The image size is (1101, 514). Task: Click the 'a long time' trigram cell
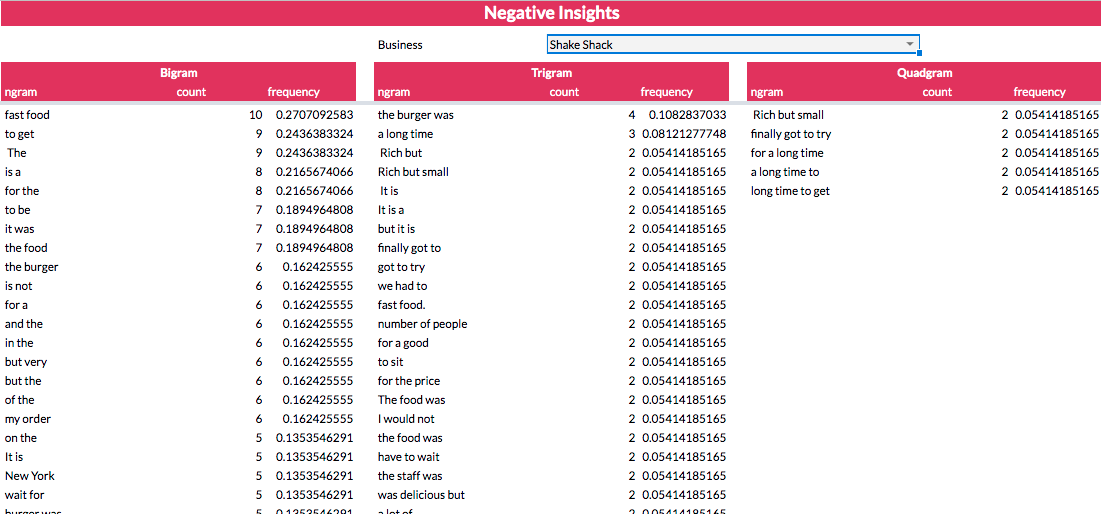[x=405, y=134]
